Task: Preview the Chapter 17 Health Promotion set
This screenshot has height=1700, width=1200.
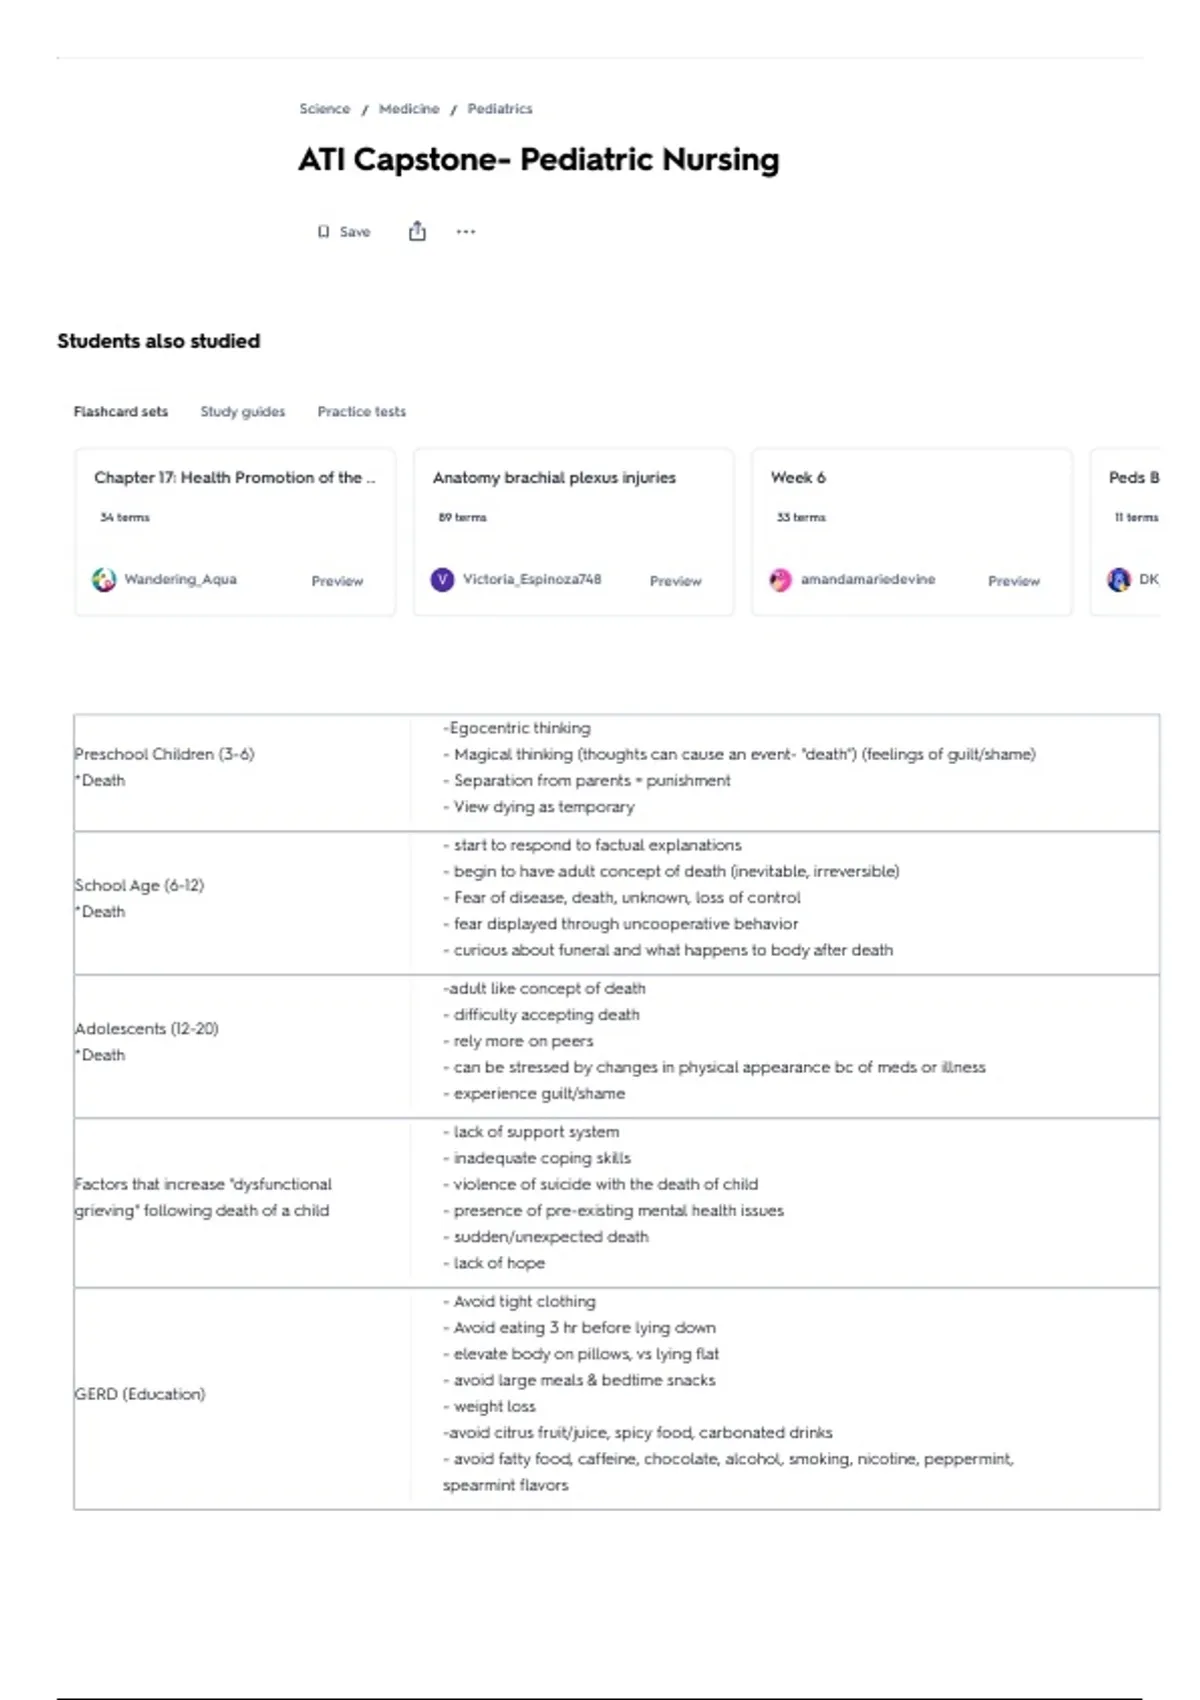Action: pos(337,581)
